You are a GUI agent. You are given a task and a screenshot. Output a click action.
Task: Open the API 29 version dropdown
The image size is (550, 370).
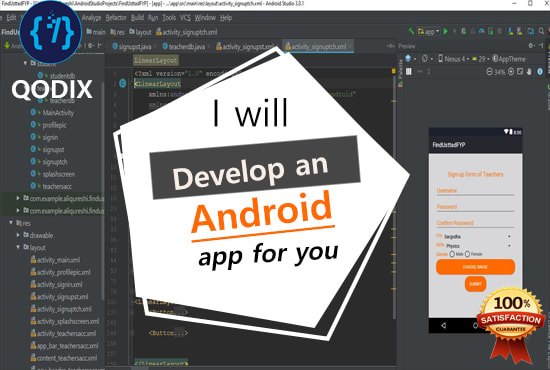pos(480,59)
